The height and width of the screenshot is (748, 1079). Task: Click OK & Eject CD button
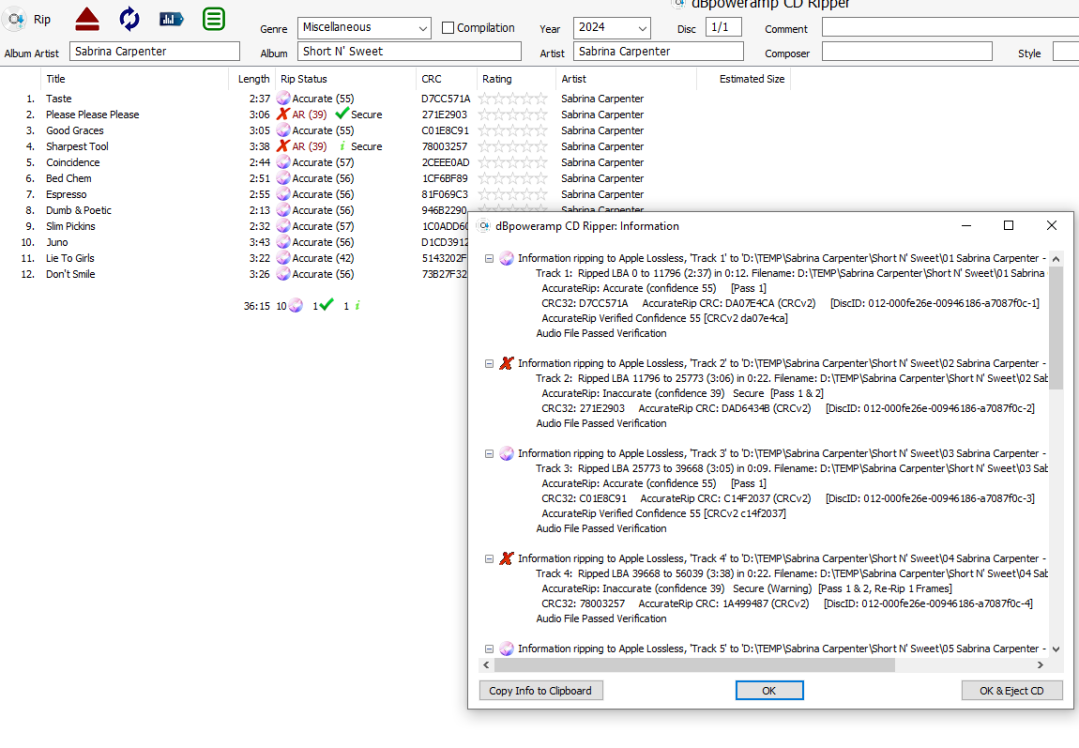click(x=1012, y=690)
